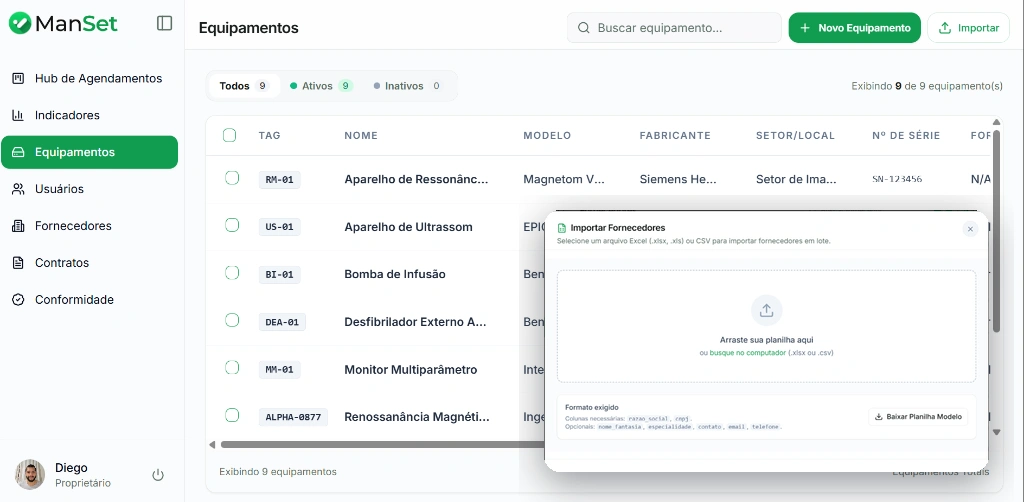The height and width of the screenshot is (502, 1024).
Task: Click the vertical scrollbar down arrow
Action: tap(997, 432)
